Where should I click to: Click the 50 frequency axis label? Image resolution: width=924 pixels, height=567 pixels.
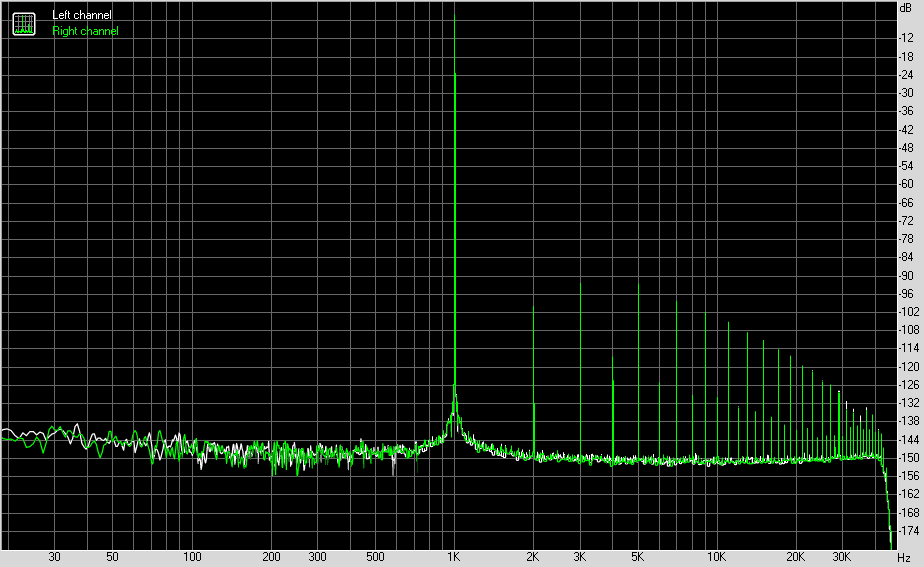(112, 557)
